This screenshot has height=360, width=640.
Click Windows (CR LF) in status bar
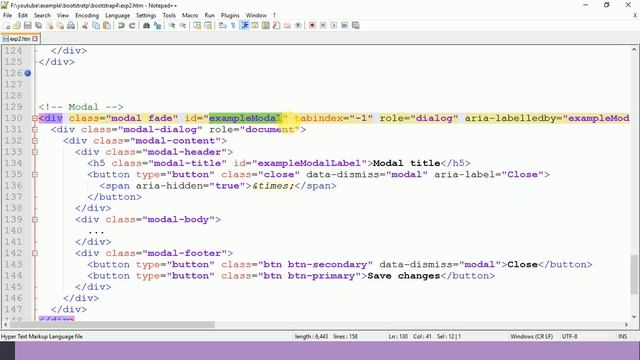coord(531,336)
